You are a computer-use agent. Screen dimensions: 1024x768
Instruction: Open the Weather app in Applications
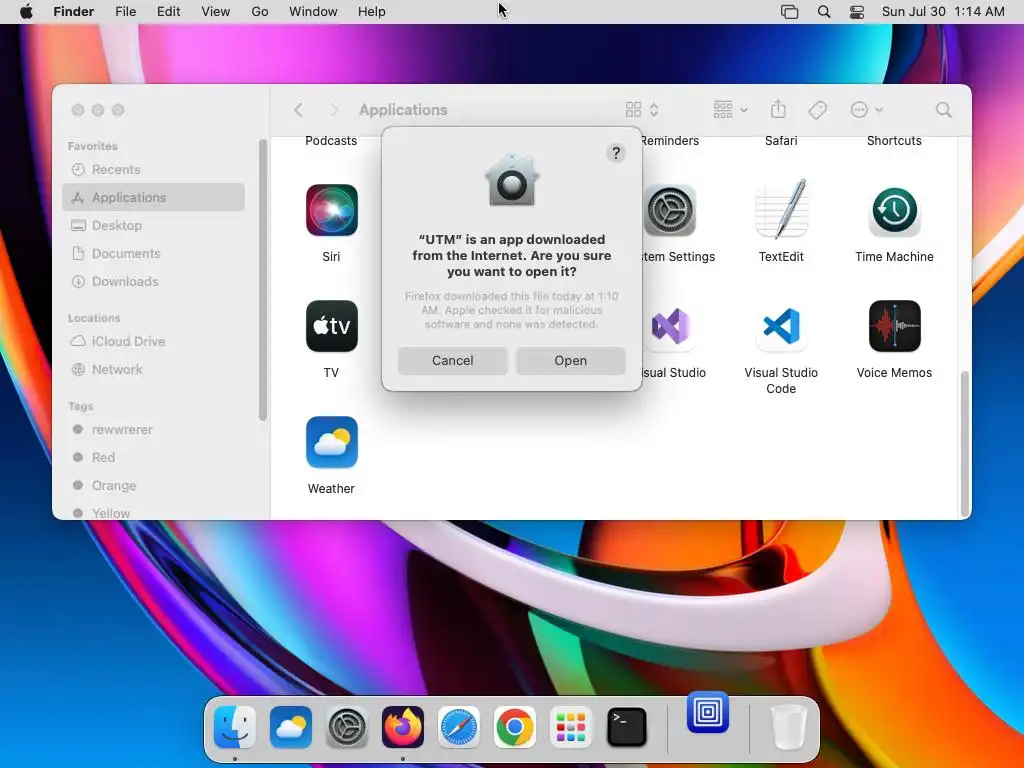[x=331, y=442]
